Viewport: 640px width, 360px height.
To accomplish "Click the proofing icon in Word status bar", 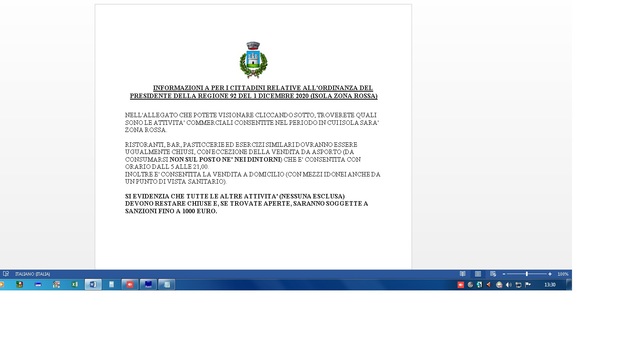I will (6, 274).
